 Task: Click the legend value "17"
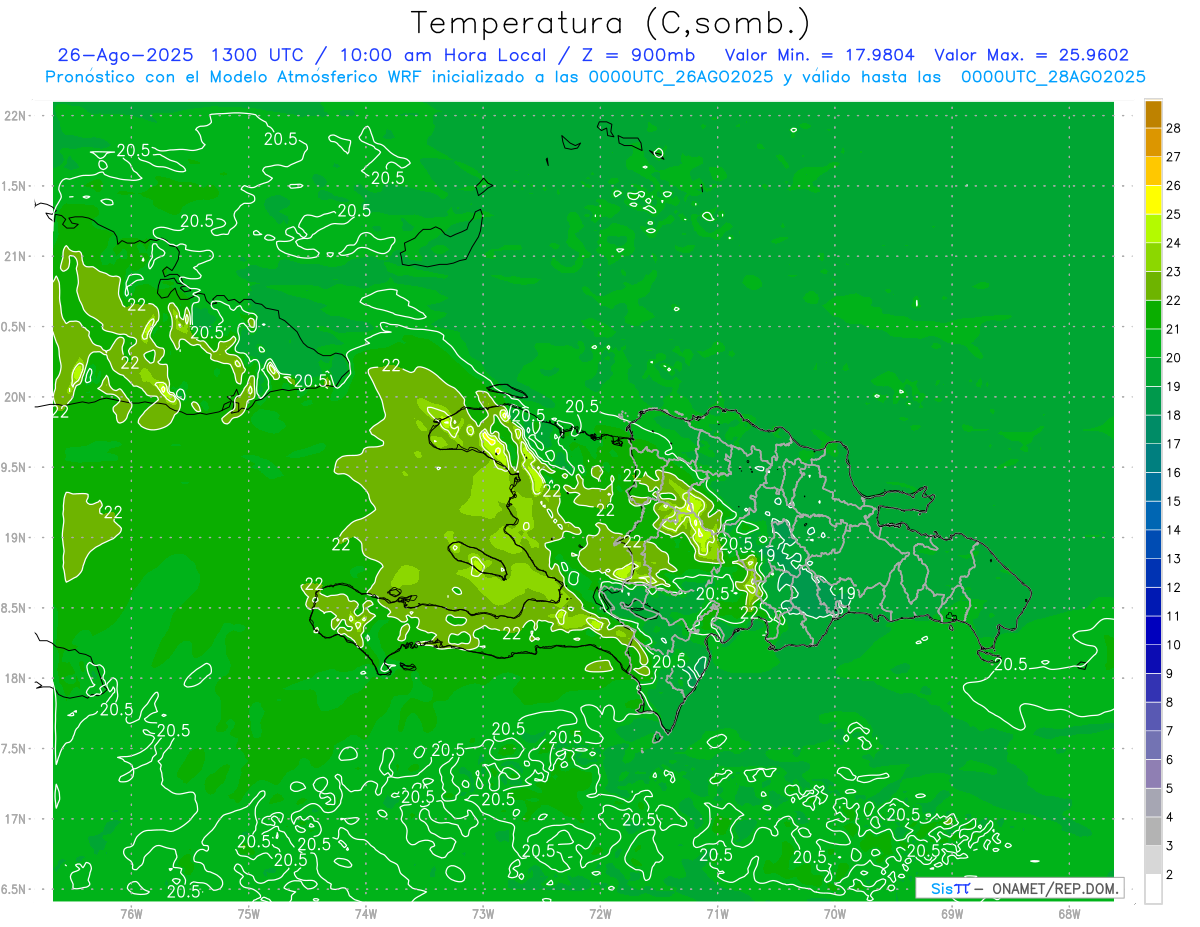(x=1174, y=443)
